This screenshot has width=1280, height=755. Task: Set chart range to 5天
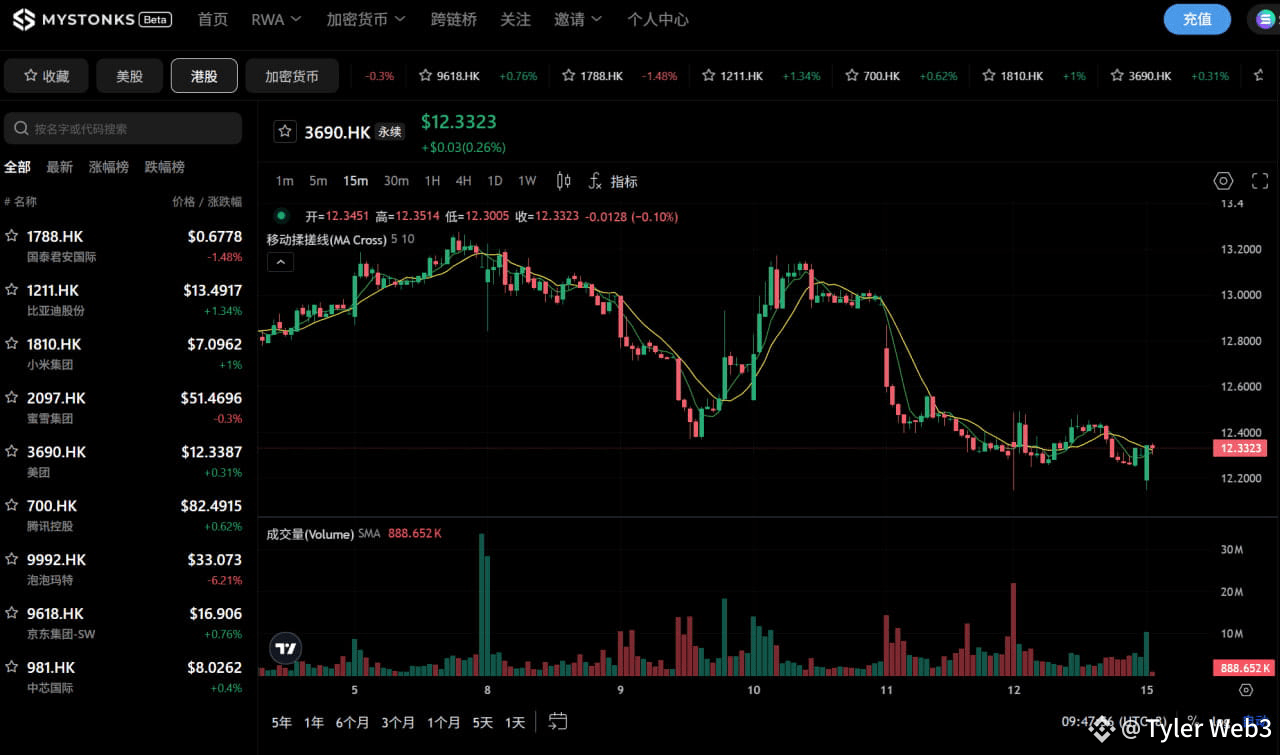tap(483, 722)
